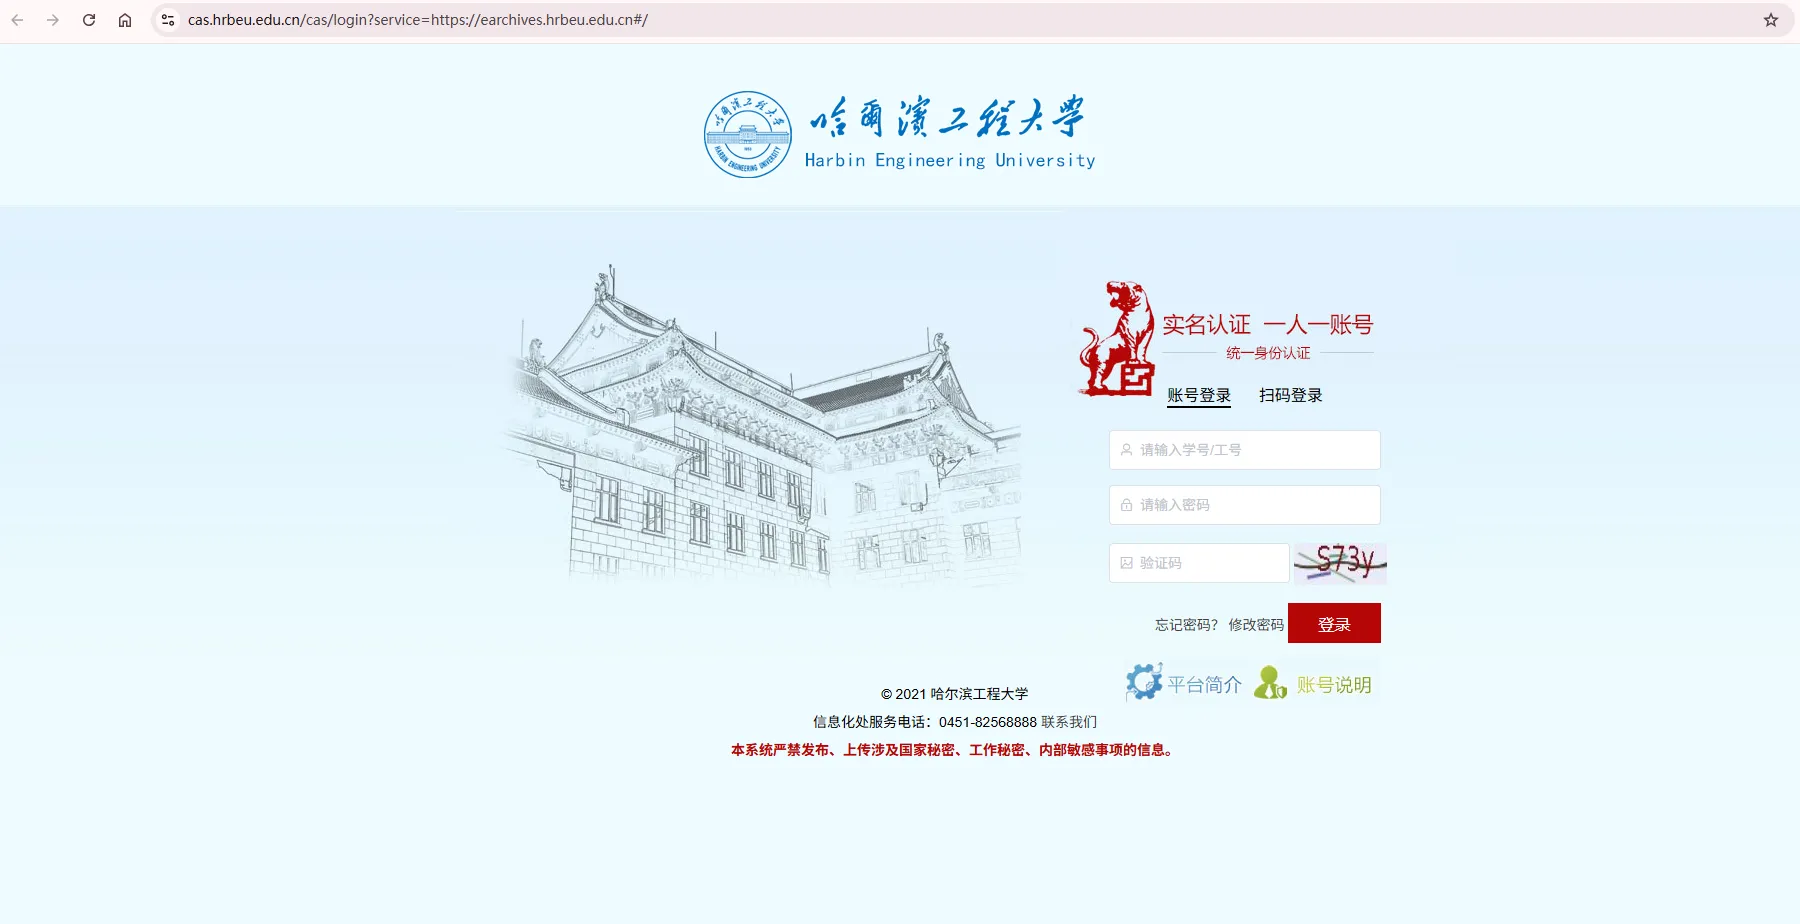Viewport: 1800px width, 924px height.
Task: Focus the 请输入学号/工号 input field
Action: pos(1244,450)
